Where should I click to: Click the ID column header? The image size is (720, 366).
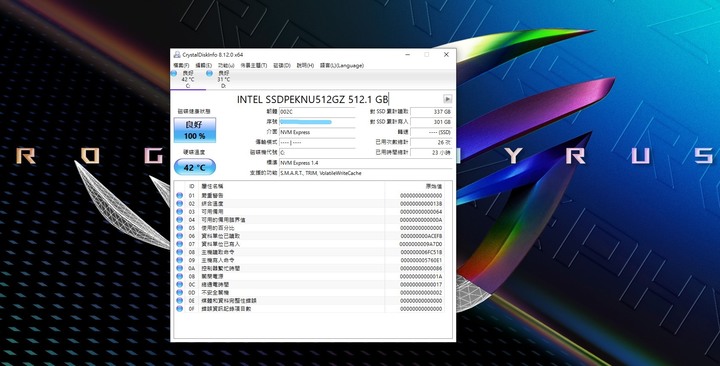coord(191,186)
